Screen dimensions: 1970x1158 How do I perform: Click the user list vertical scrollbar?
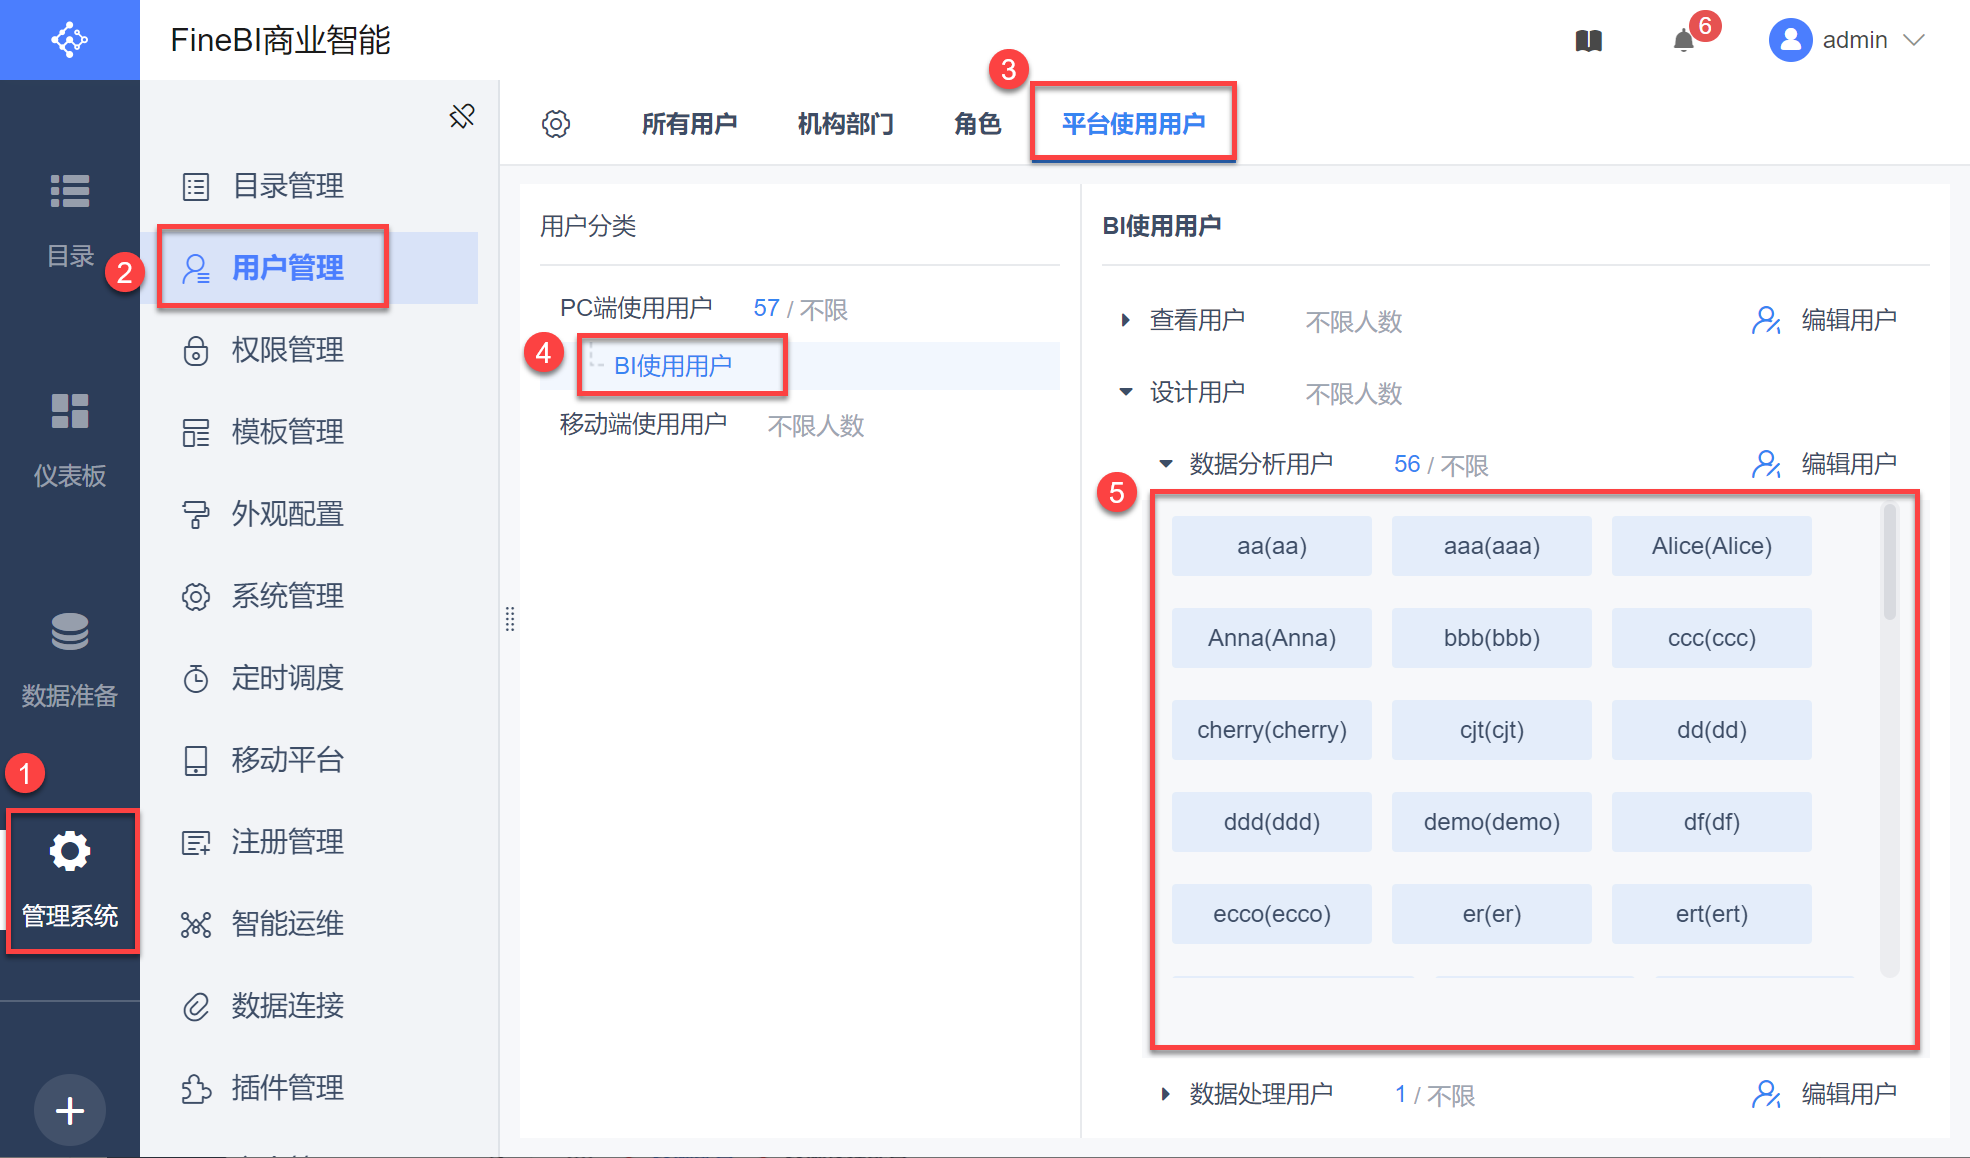[1889, 562]
